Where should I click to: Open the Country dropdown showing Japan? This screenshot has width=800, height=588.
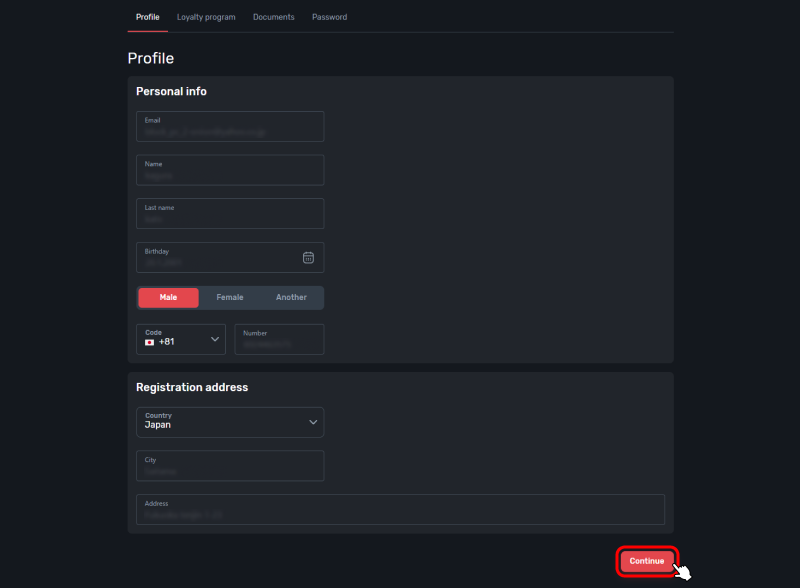[230, 422]
